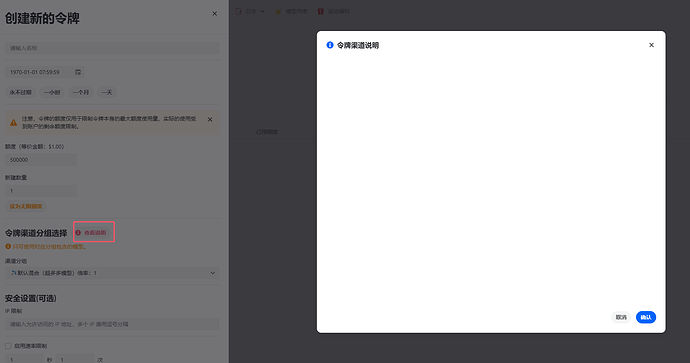Click the calendar icon in the expiry date field
Screen dimensions: 690x363
(78, 72)
